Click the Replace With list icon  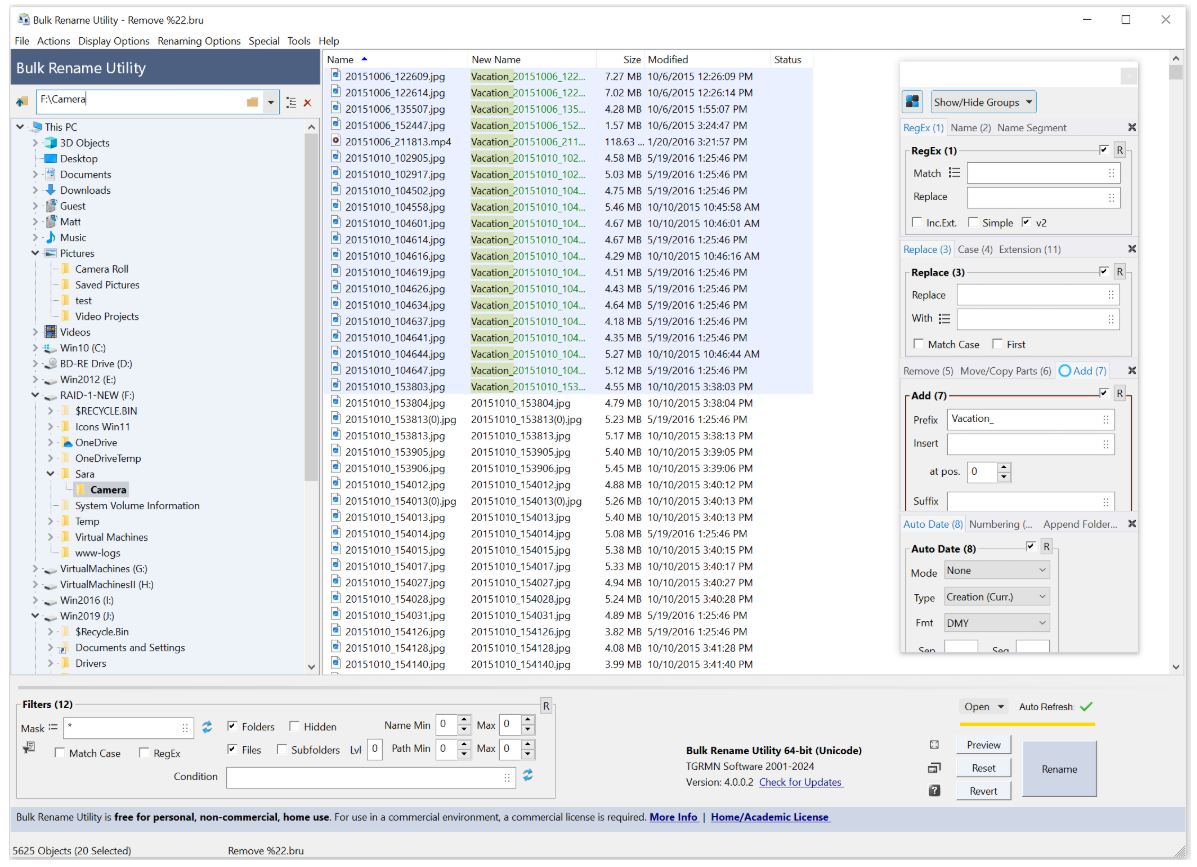pos(944,318)
